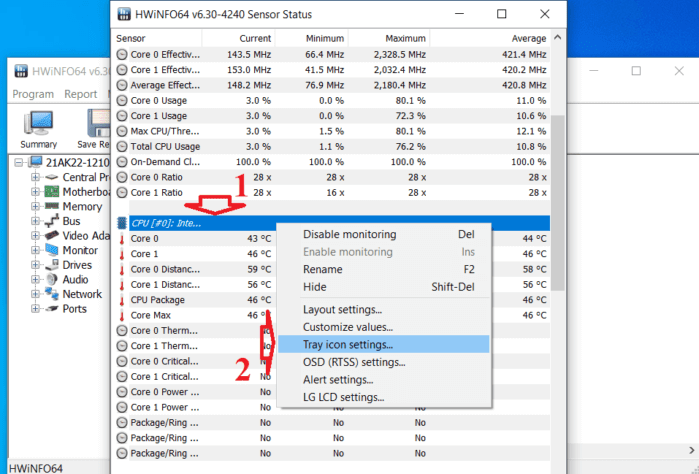Expand the Audio tree node

point(35,279)
